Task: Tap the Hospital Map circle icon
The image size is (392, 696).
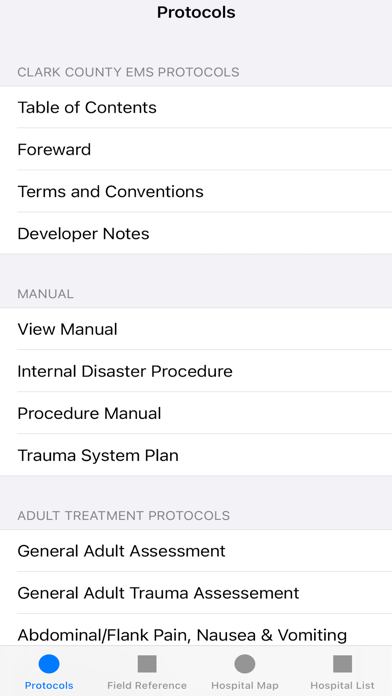Action: (245, 664)
